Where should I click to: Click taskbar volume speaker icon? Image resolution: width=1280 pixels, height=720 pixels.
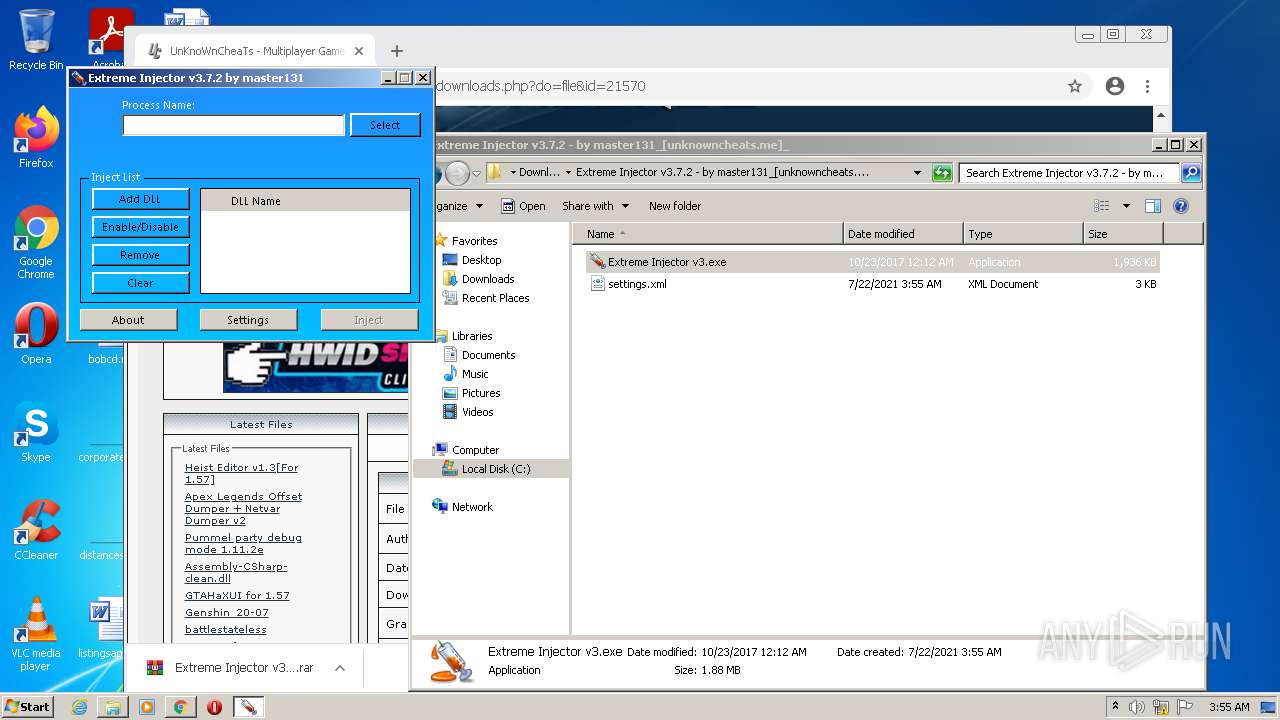[1137, 707]
